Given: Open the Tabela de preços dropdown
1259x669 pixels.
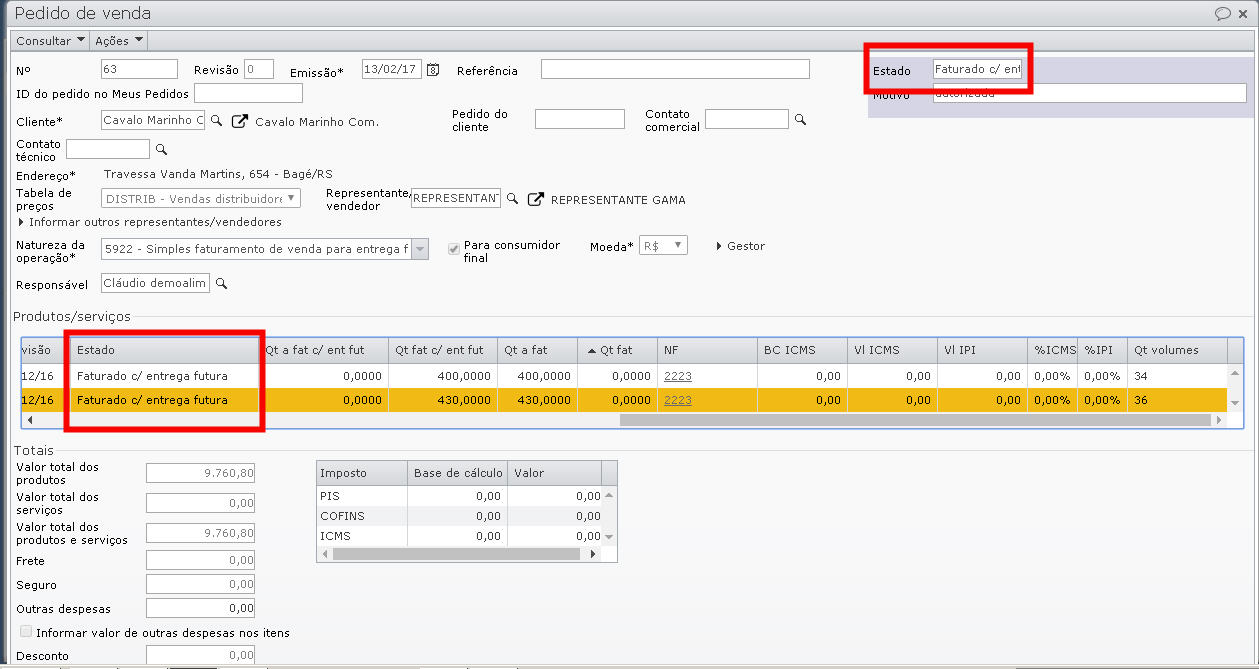Looking at the screenshot, I should [292, 199].
